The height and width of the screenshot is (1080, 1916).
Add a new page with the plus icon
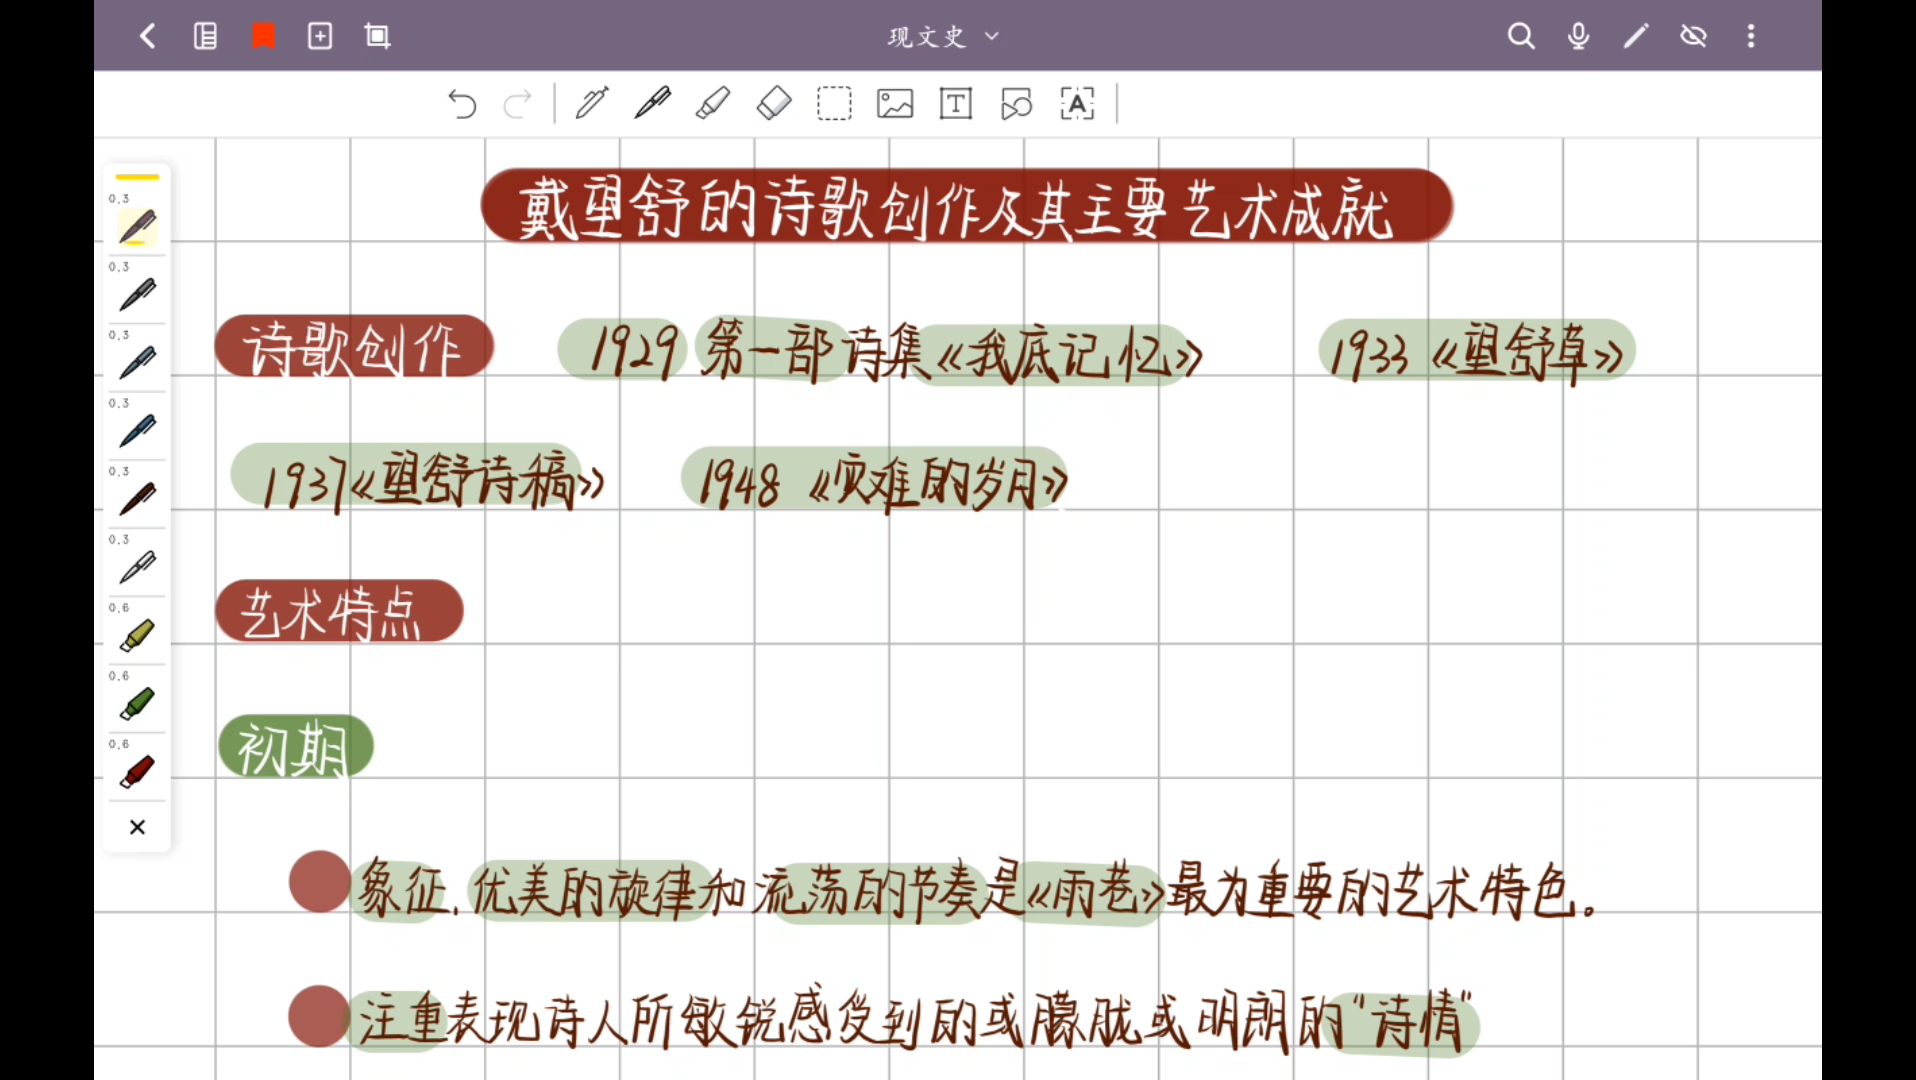[320, 37]
